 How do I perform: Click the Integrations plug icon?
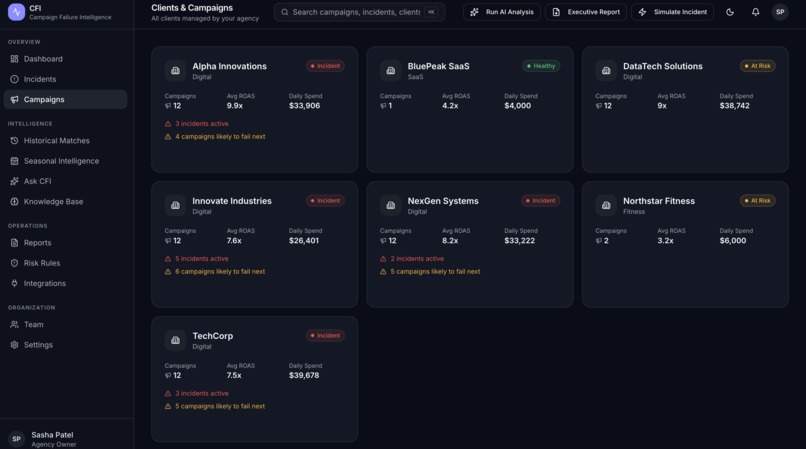point(14,283)
